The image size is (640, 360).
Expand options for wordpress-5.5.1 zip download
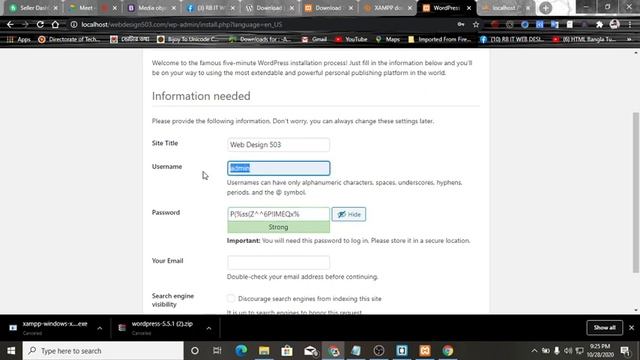click(x=209, y=328)
